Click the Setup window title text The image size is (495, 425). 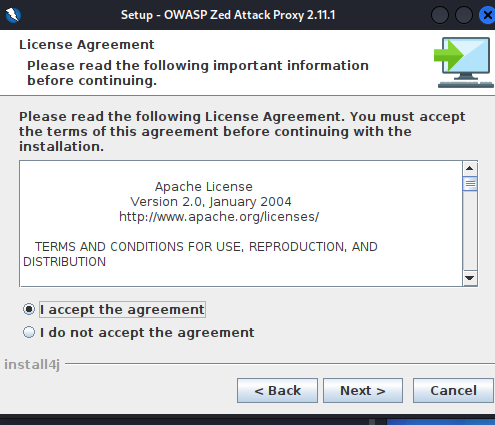click(x=228, y=15)
